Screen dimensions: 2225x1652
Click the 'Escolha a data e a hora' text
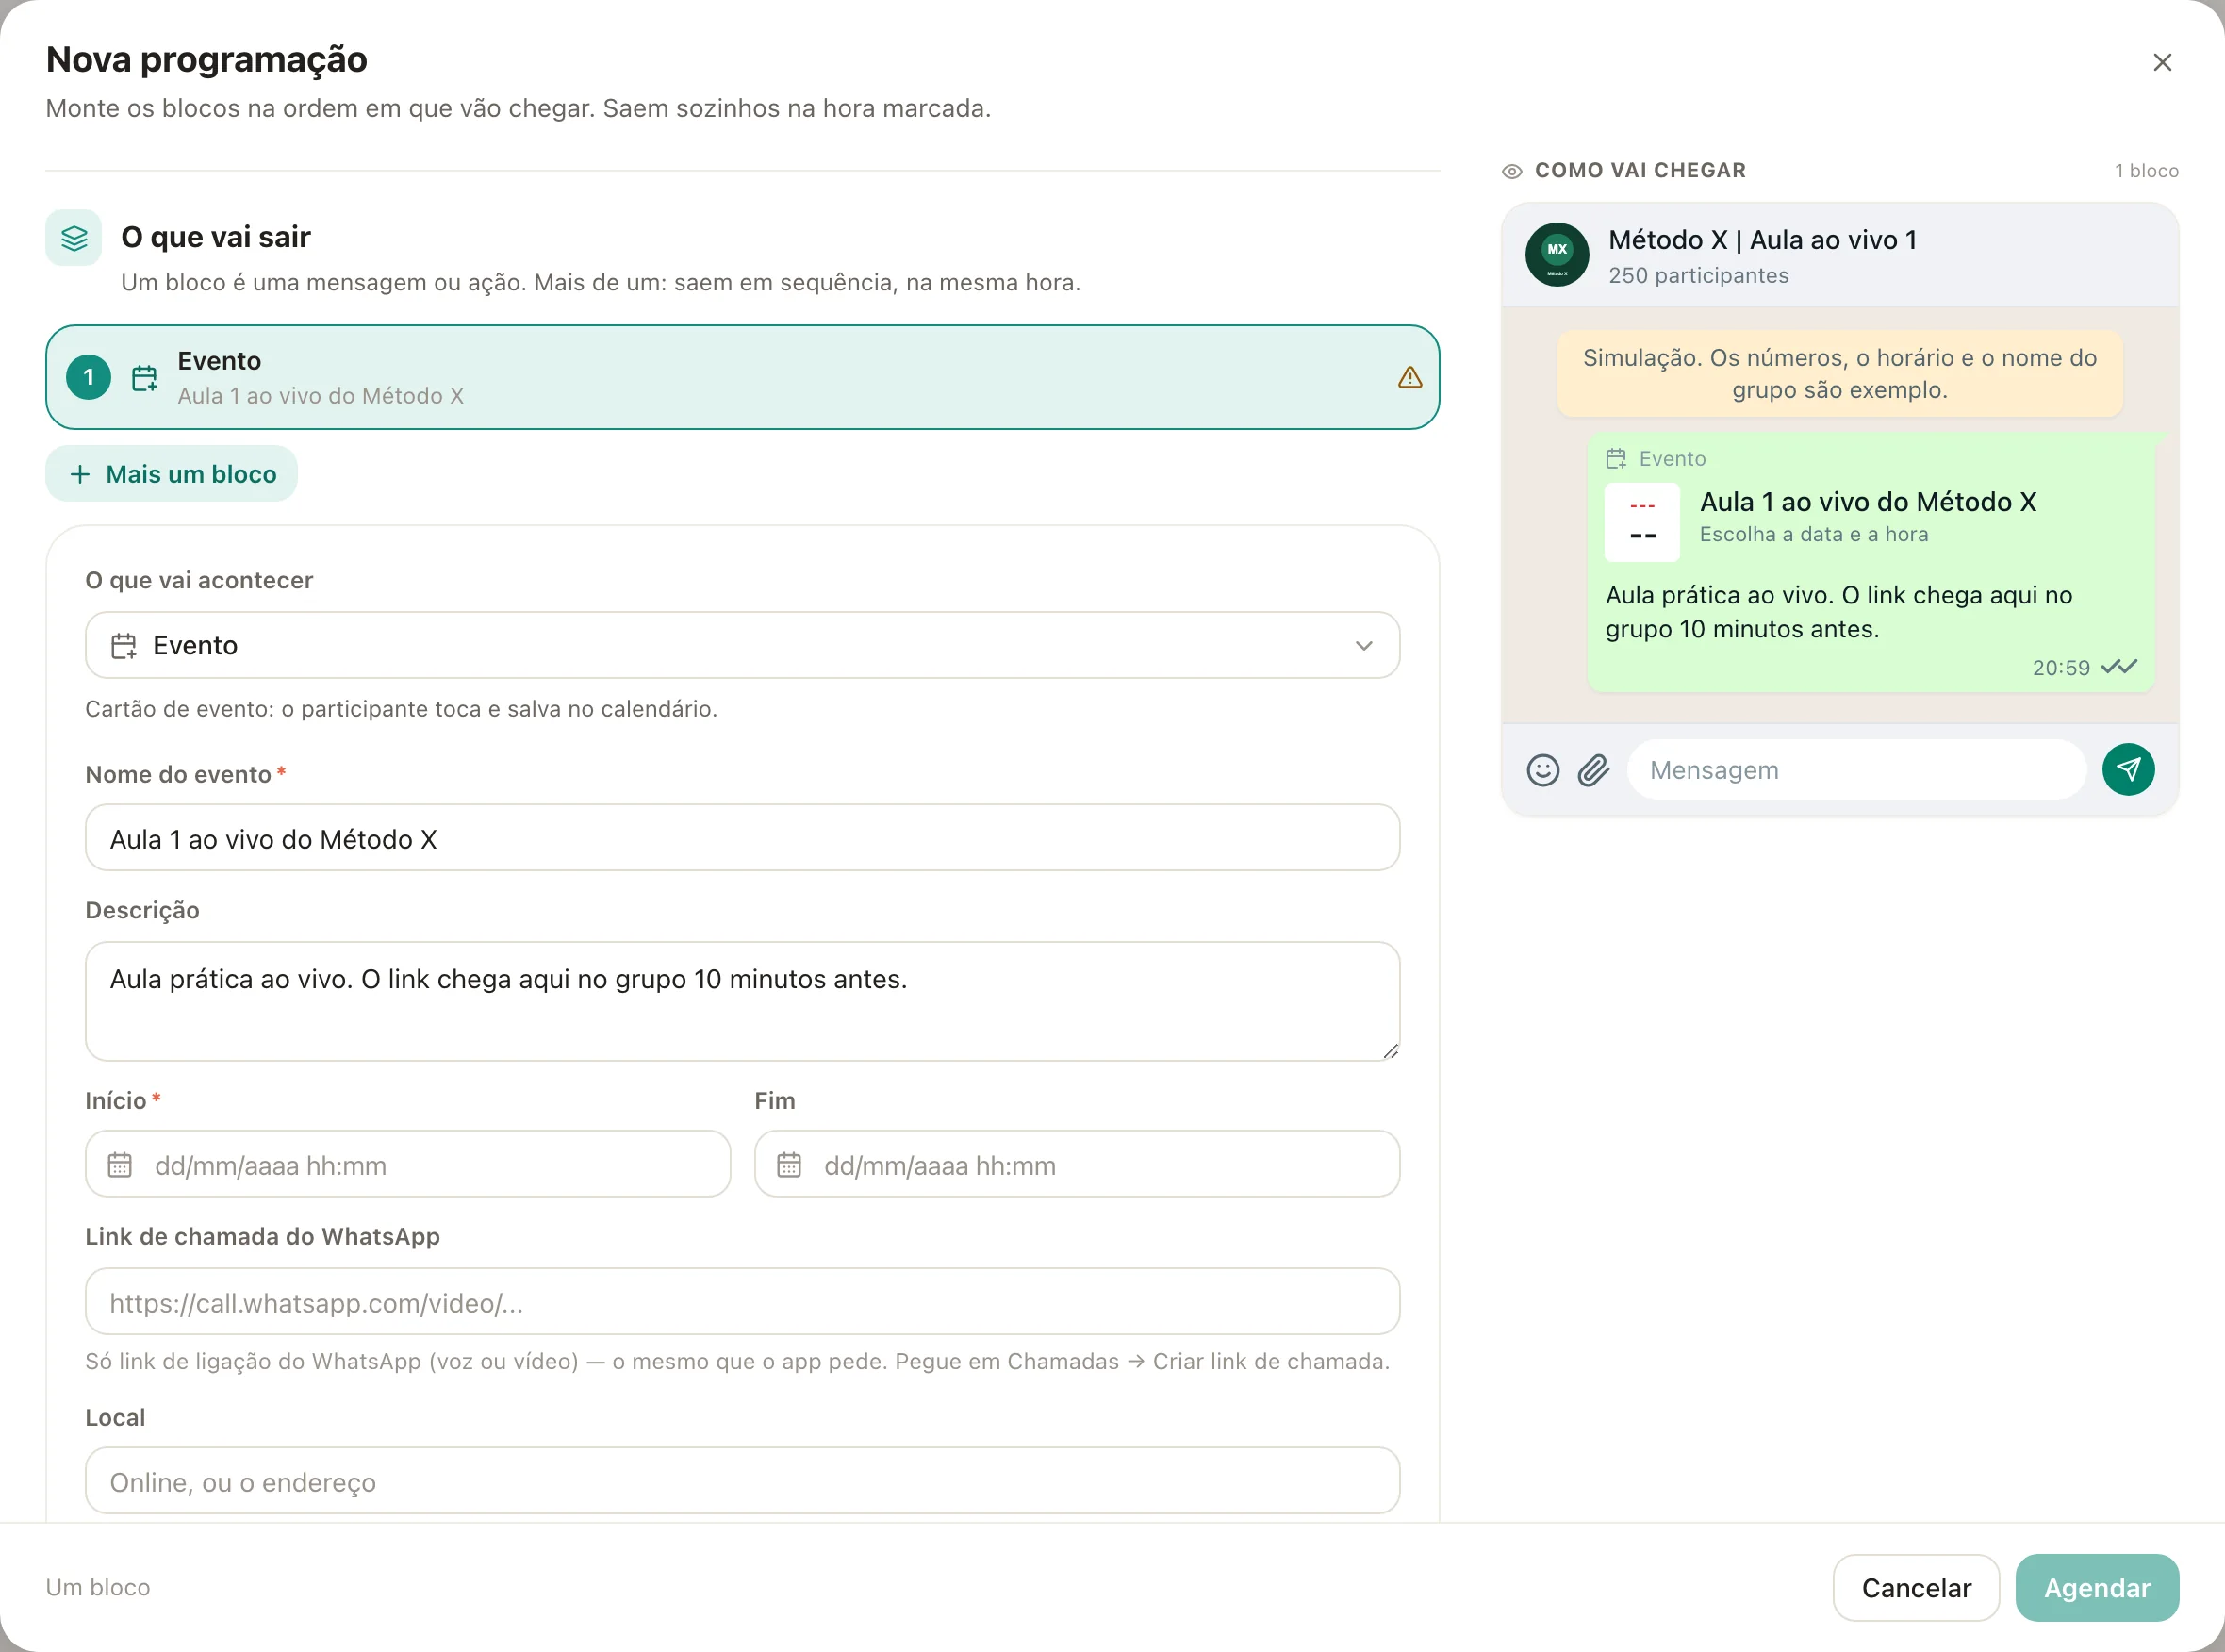click(1814, 534)
